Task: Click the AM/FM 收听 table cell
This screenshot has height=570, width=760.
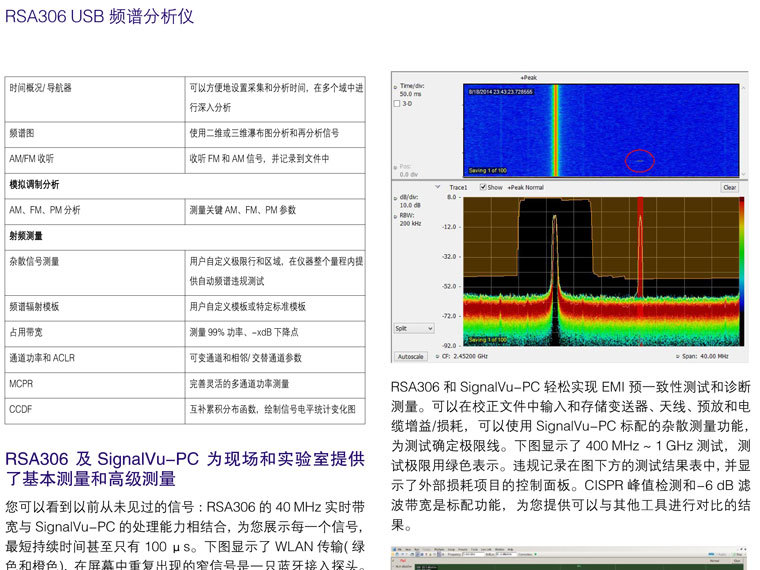Action: (x=95, y=160)
